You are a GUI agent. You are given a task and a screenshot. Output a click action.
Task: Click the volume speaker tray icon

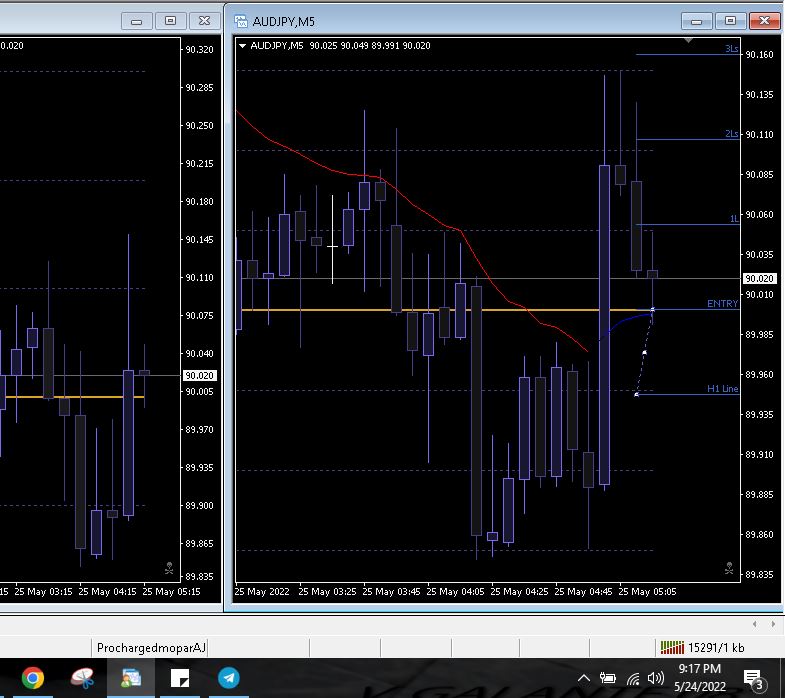tap(656, 679)
